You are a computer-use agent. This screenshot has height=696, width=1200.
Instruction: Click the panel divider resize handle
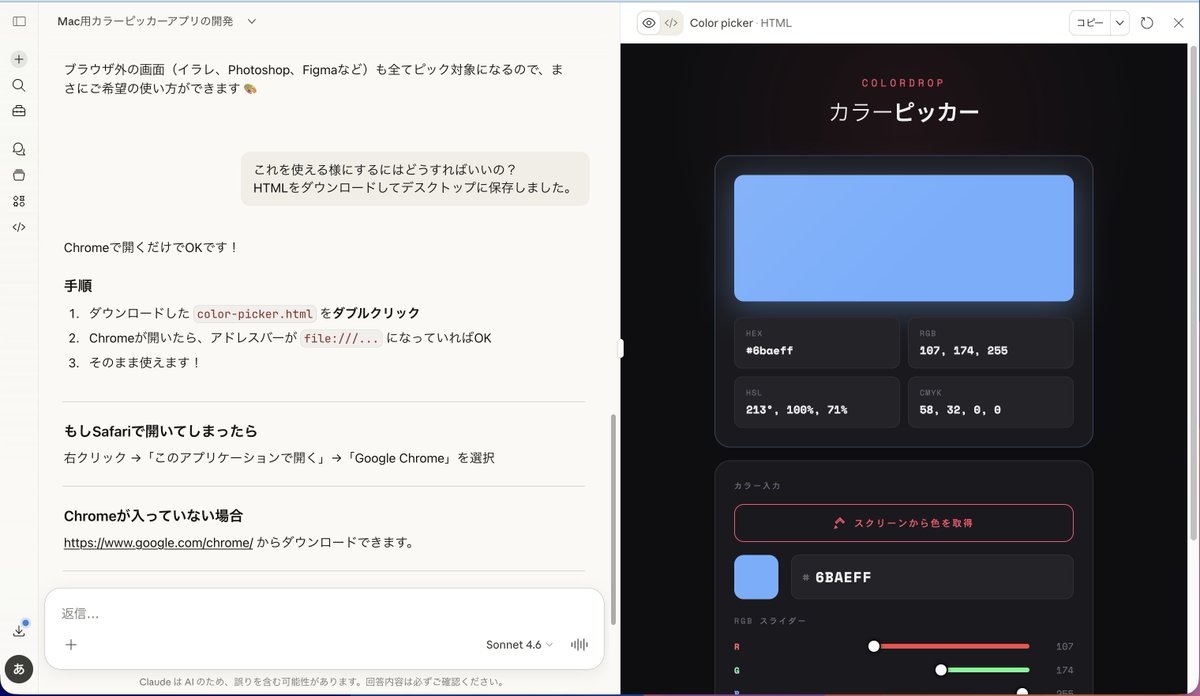click(x=620, y=348)
